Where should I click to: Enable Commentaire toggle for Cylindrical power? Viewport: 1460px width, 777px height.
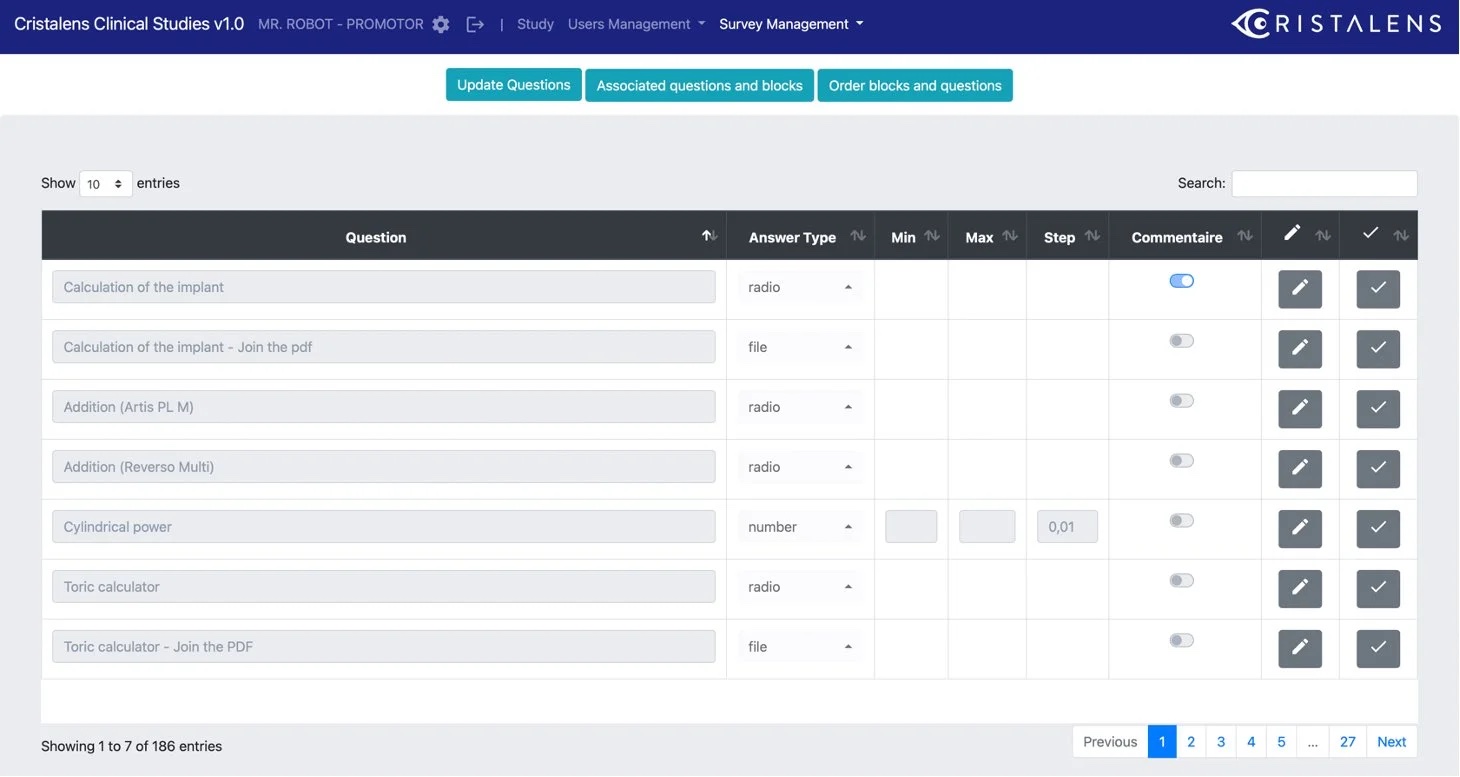coord(1181,521)
